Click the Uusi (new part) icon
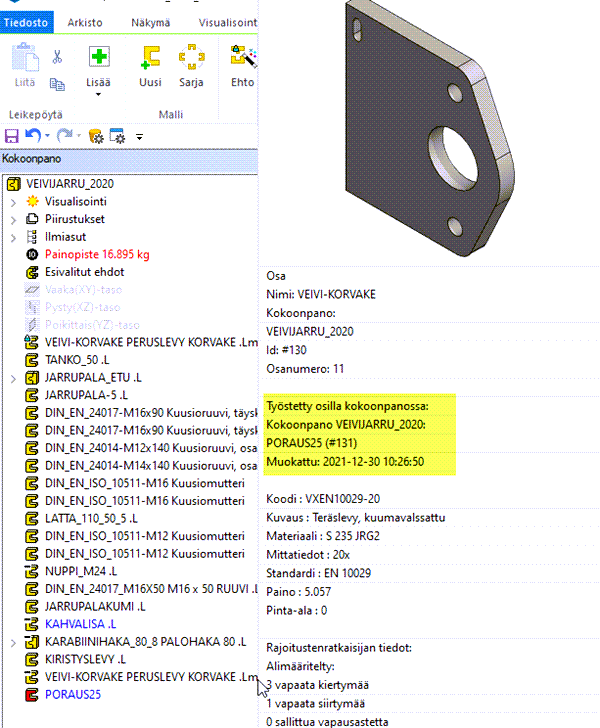The image size is (600, 728). click(x=150, y=58)
